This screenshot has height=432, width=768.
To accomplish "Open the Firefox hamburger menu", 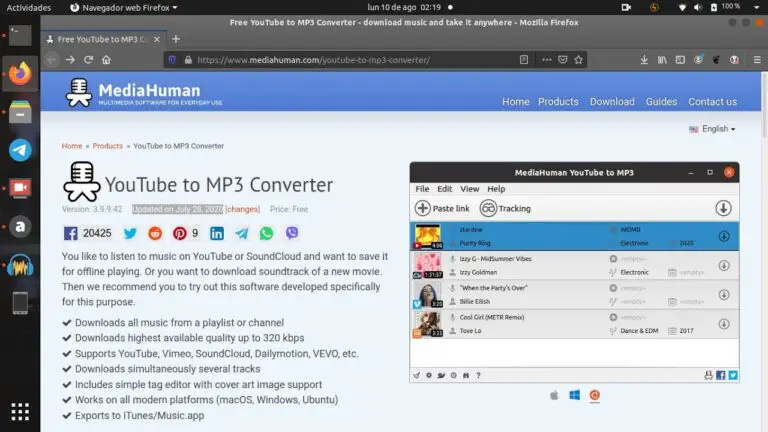I will point(757,60).
